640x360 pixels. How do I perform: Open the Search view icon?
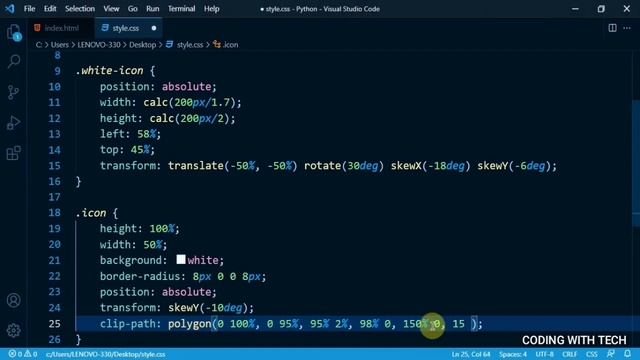(x=13, y=62)
